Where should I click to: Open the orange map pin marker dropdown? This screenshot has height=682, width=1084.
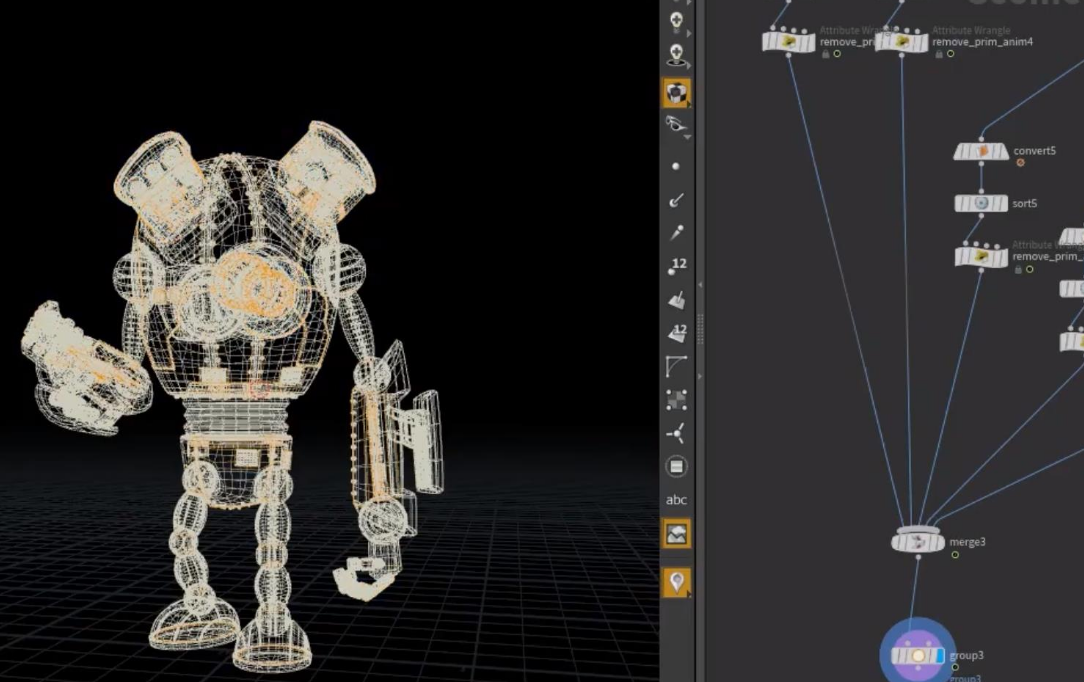677,581
